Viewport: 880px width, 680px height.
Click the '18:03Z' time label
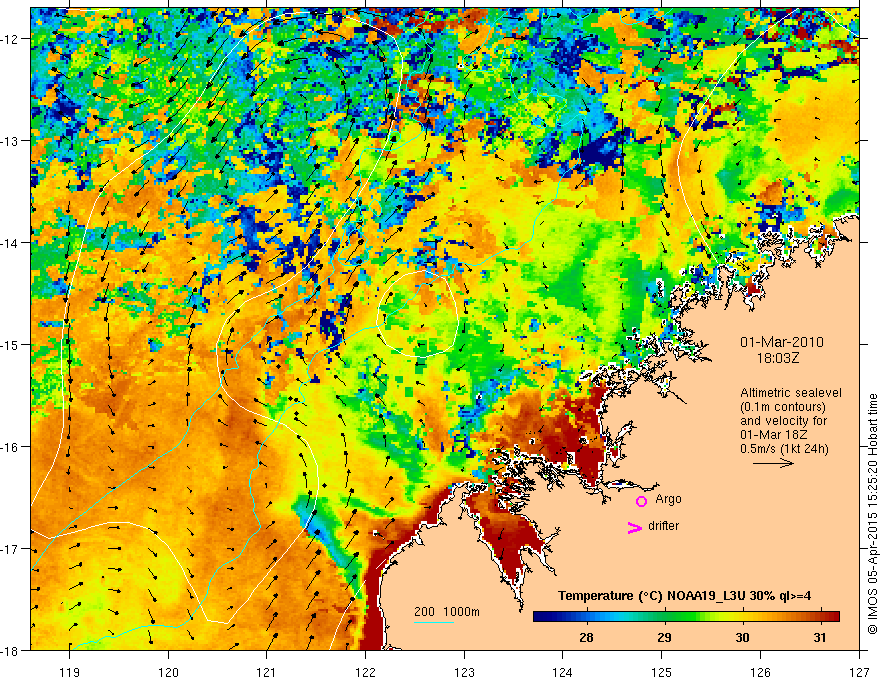(777, 358)
